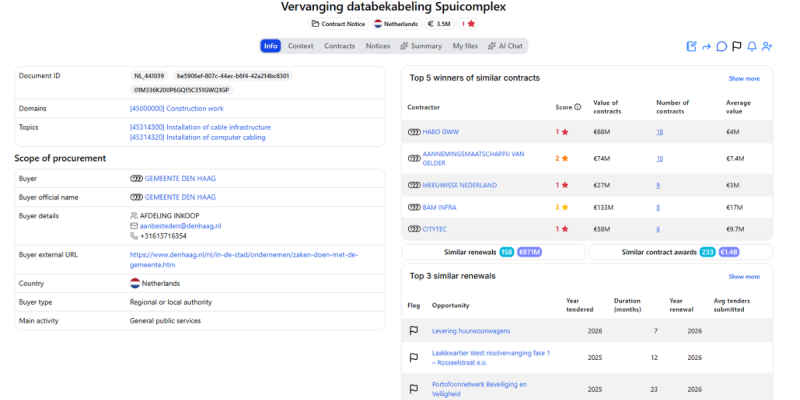The height and width of the screenshot is (400, 800).
Task: Click VAN GELDER's 10 contracts number
Action: [x=660, y=159]
